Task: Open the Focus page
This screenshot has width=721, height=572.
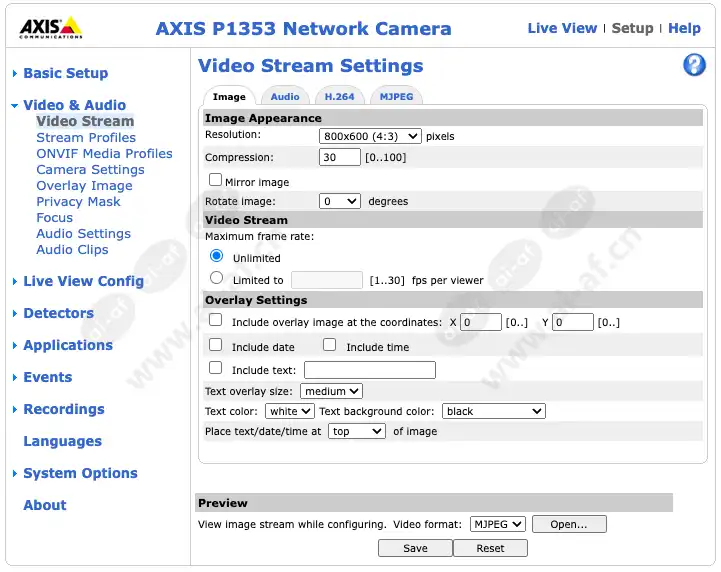Action: coord(54,217)
